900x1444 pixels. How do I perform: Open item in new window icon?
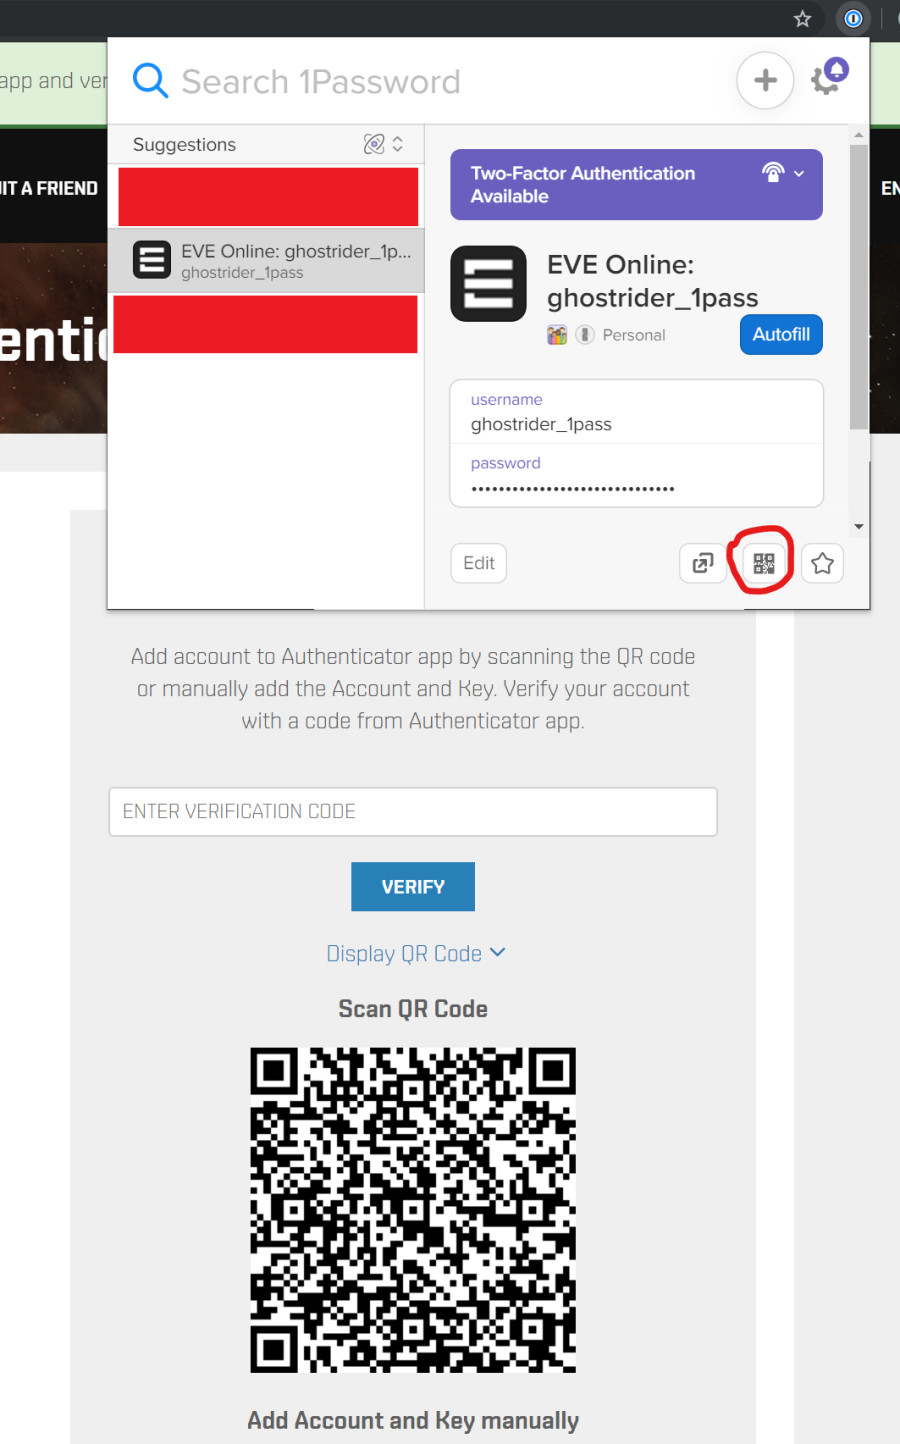tap(702, 563)
